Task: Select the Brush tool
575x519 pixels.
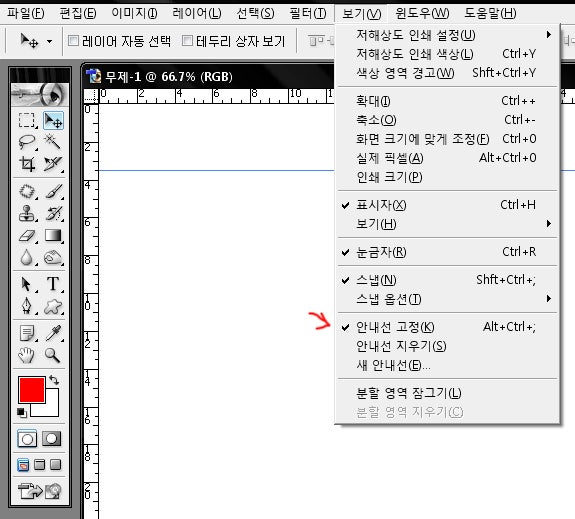Action: (53, 191)
